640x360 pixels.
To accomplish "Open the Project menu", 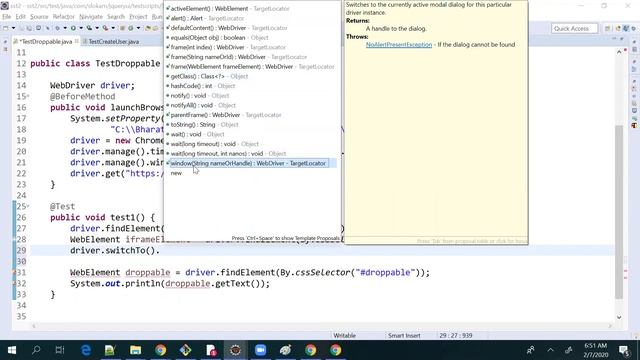I will [138, 17].
